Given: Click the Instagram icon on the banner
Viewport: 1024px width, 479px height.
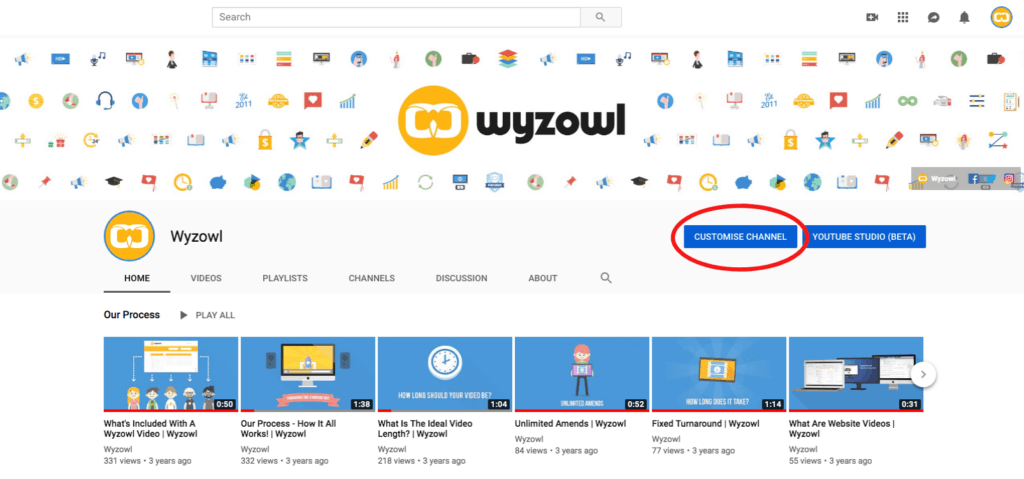Looking at the screenshot, I should (x=1009, y=178).
